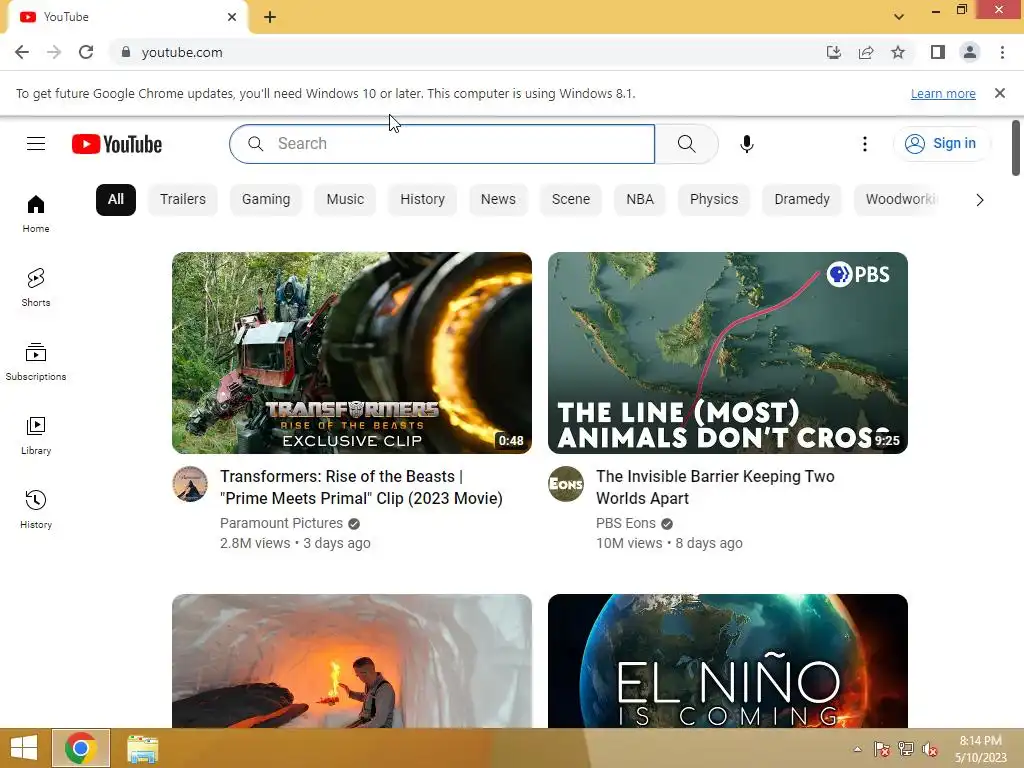The width and height of the screenshot is (1024, 768).
Task: Open the tab search dropdown arrow
Action: 899,17
